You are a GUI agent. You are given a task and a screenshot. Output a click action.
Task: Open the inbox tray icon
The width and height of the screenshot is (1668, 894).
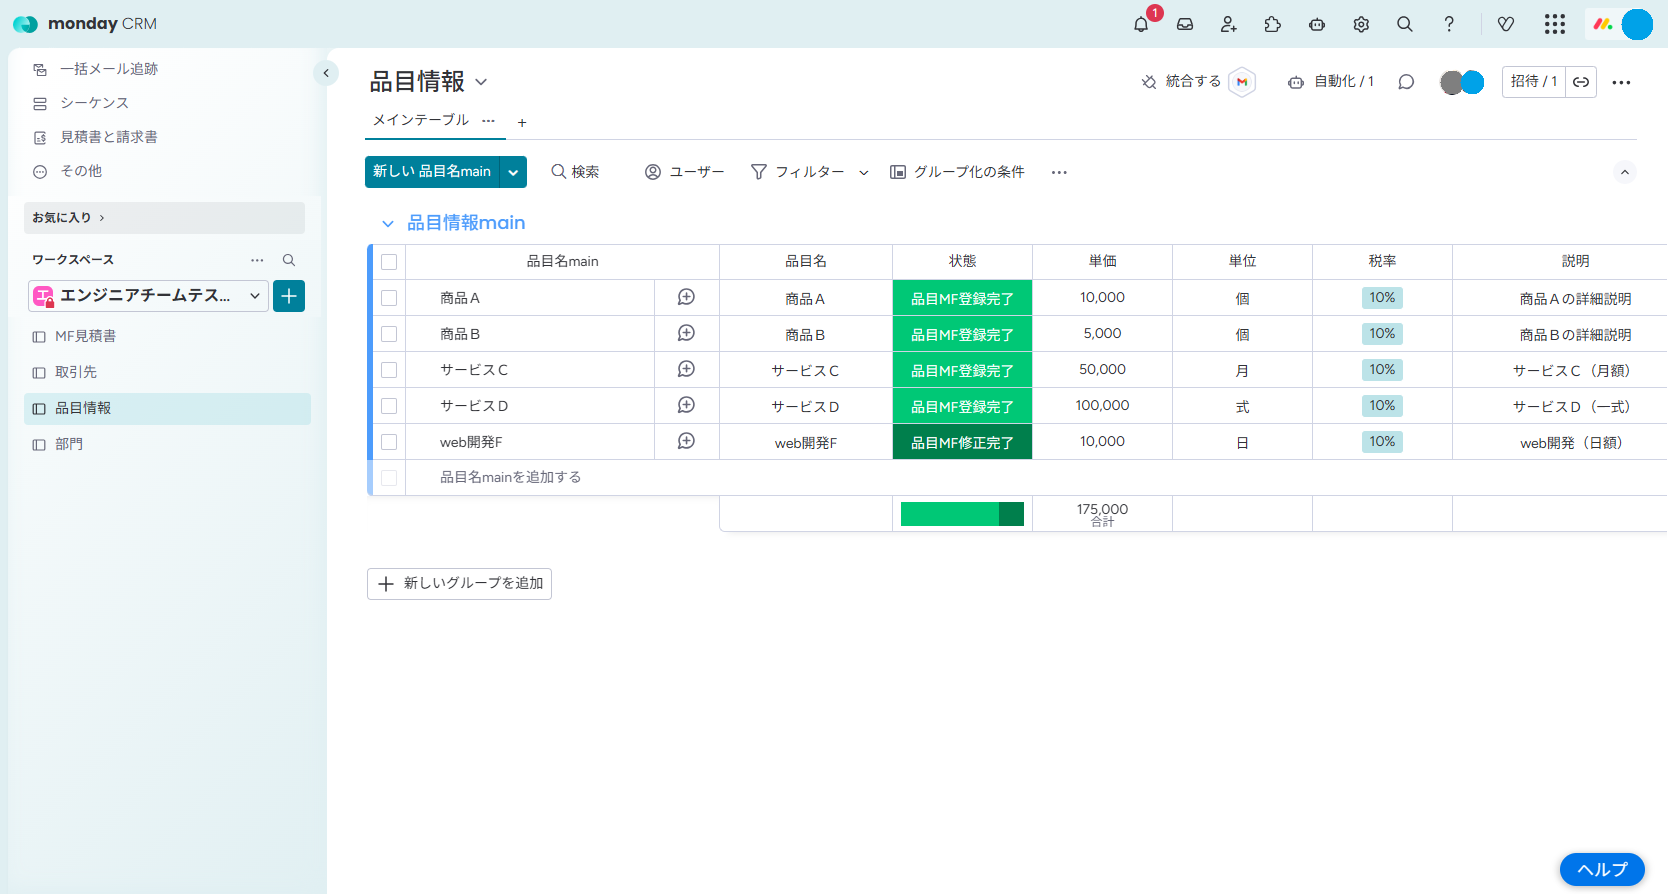tap(1185, 24)
